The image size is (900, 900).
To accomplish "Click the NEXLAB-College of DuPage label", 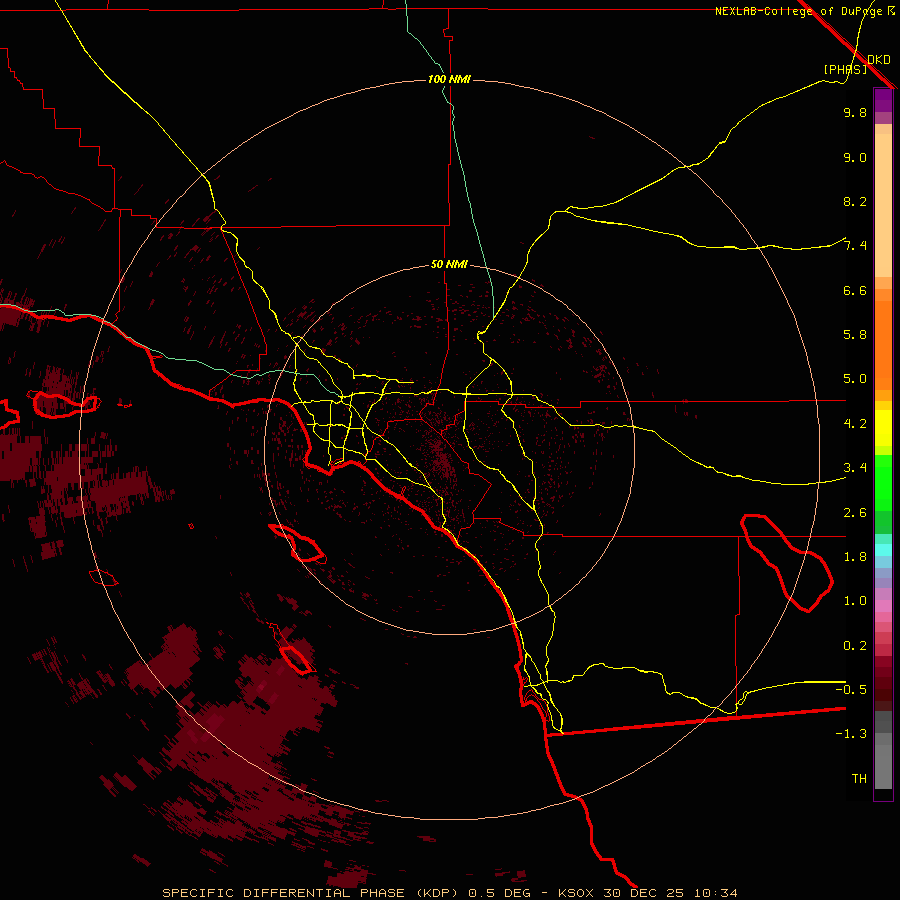I will point(801,11).
